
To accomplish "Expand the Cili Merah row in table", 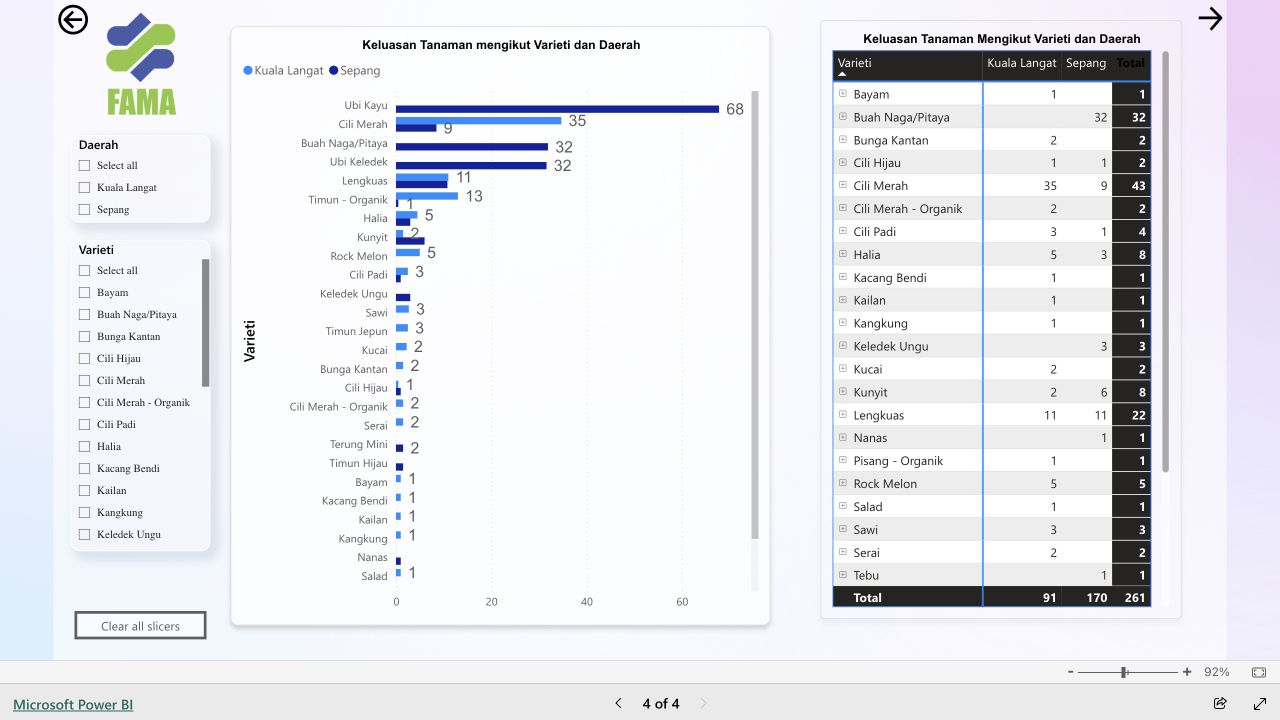I will [x=843, y=185].
